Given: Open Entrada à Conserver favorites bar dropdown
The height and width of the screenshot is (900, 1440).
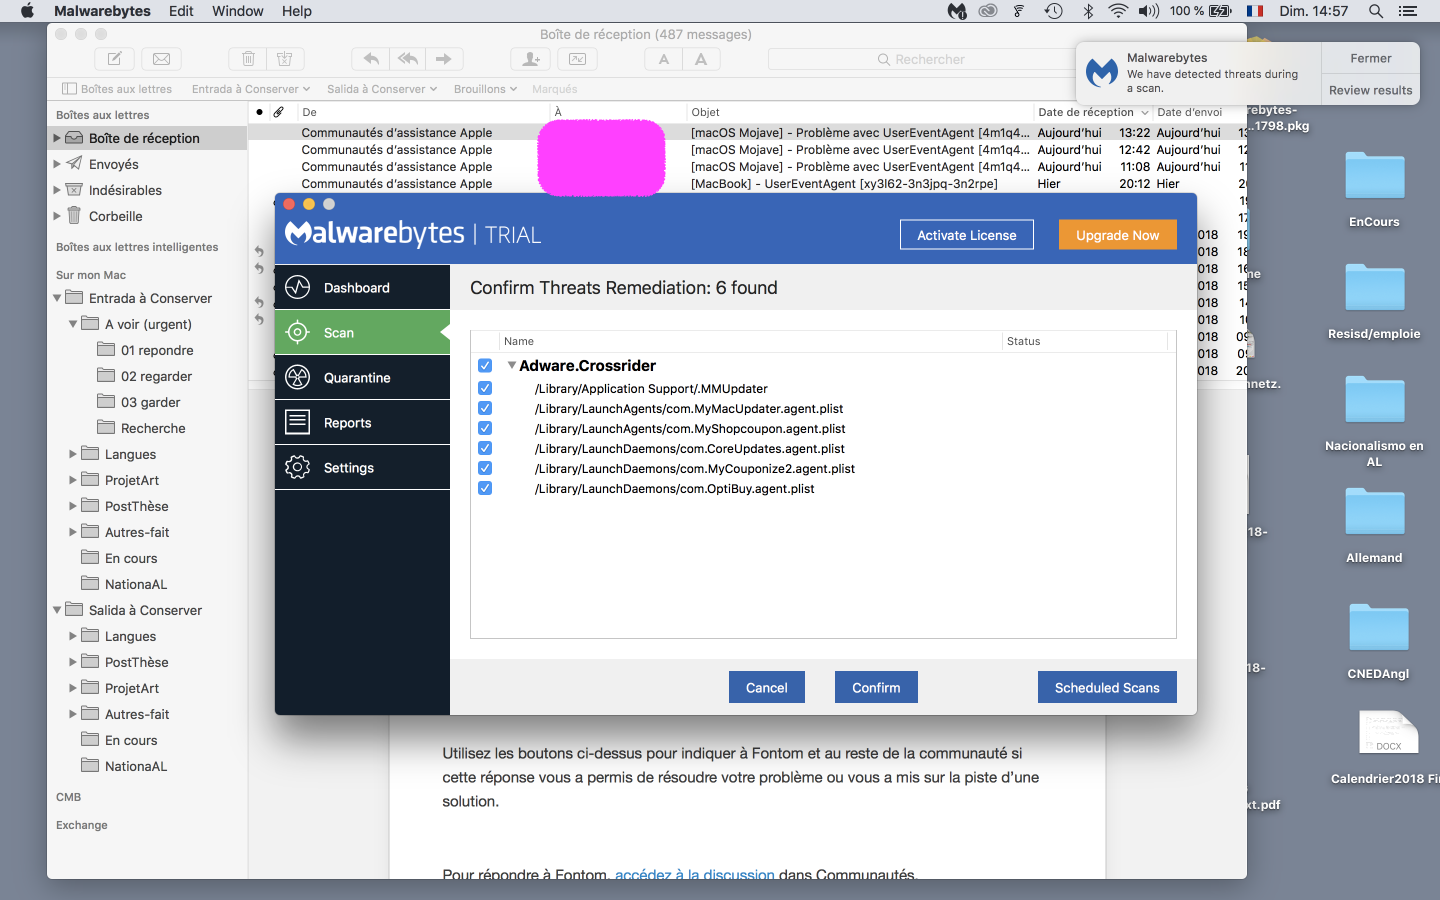Looking at the screenshot, I should pos(251,89).
